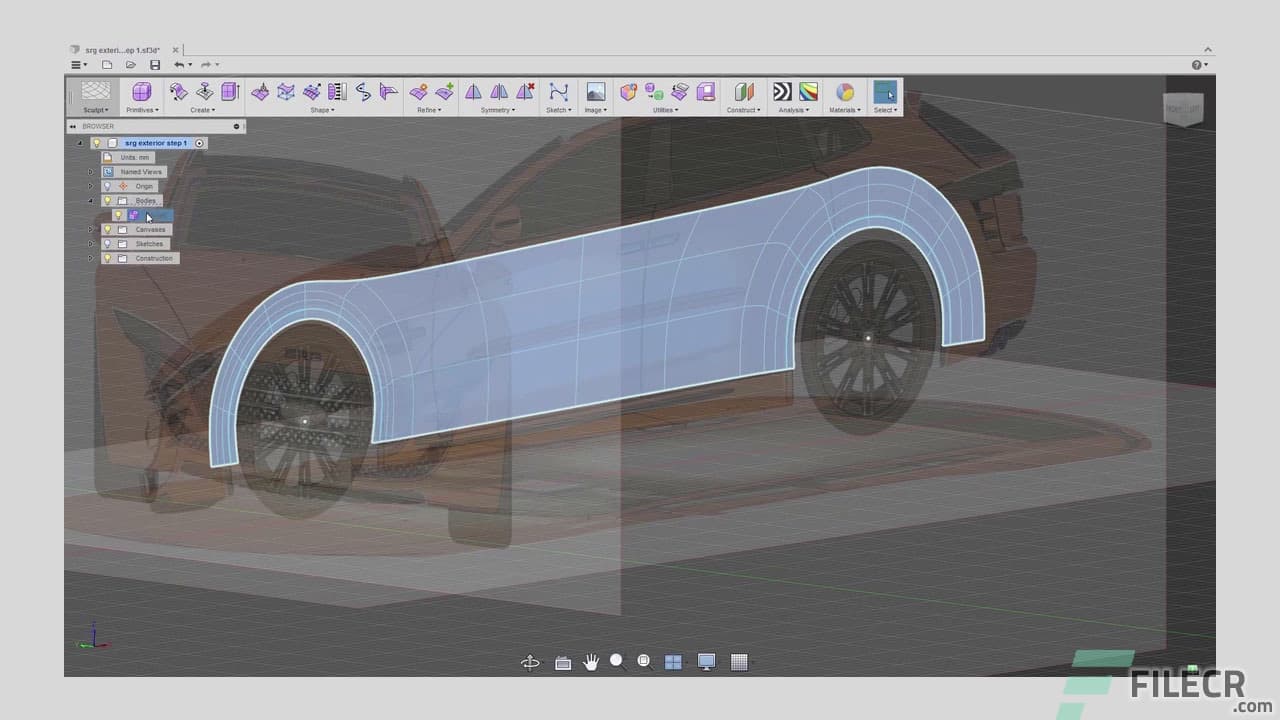Click the green face of the ViewCube navigation widget
This screenshot has width=1280, height=720.
point(1183,109)
